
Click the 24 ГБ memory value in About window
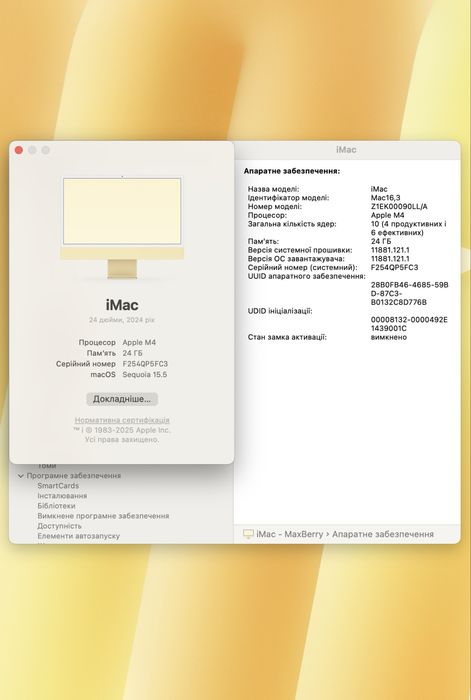pos(133,353)
